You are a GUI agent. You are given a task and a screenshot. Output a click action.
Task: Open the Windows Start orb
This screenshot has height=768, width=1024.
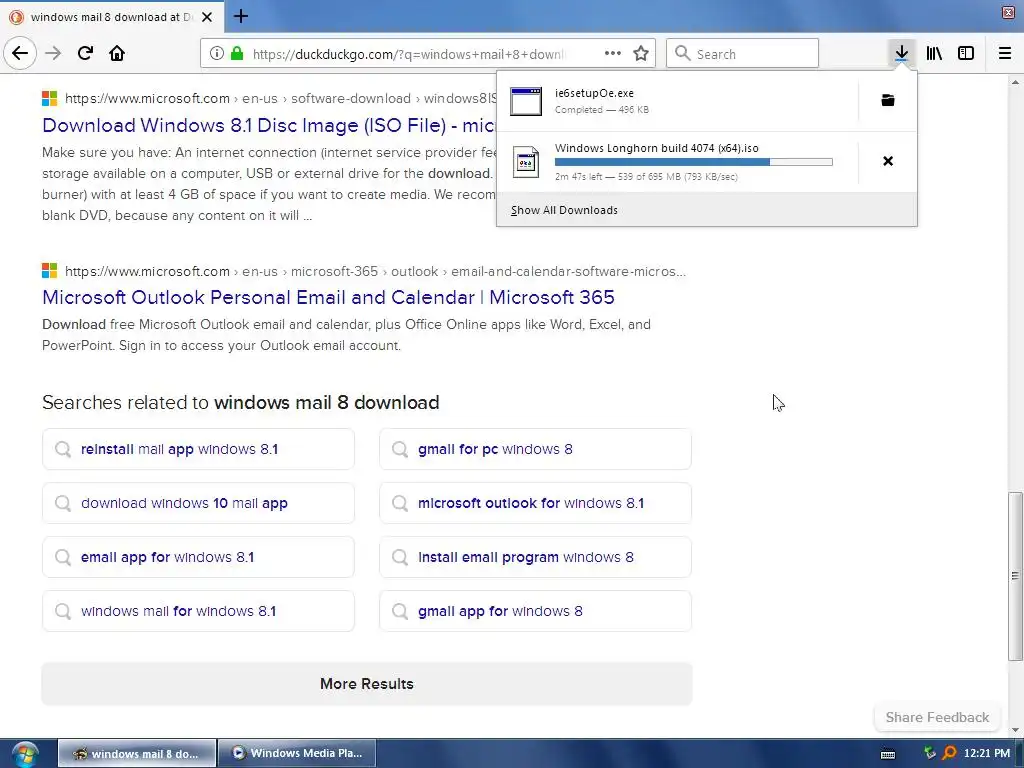24,754
